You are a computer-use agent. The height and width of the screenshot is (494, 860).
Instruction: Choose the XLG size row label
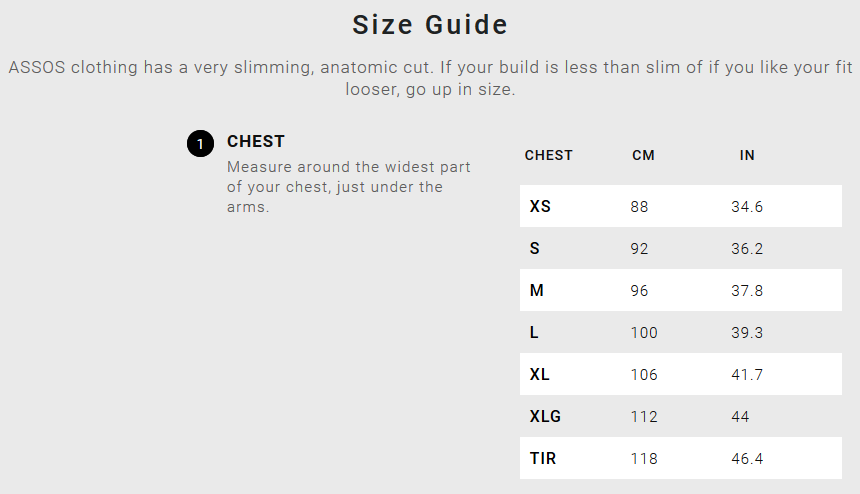pyautogui.click(x=545, y=417)
